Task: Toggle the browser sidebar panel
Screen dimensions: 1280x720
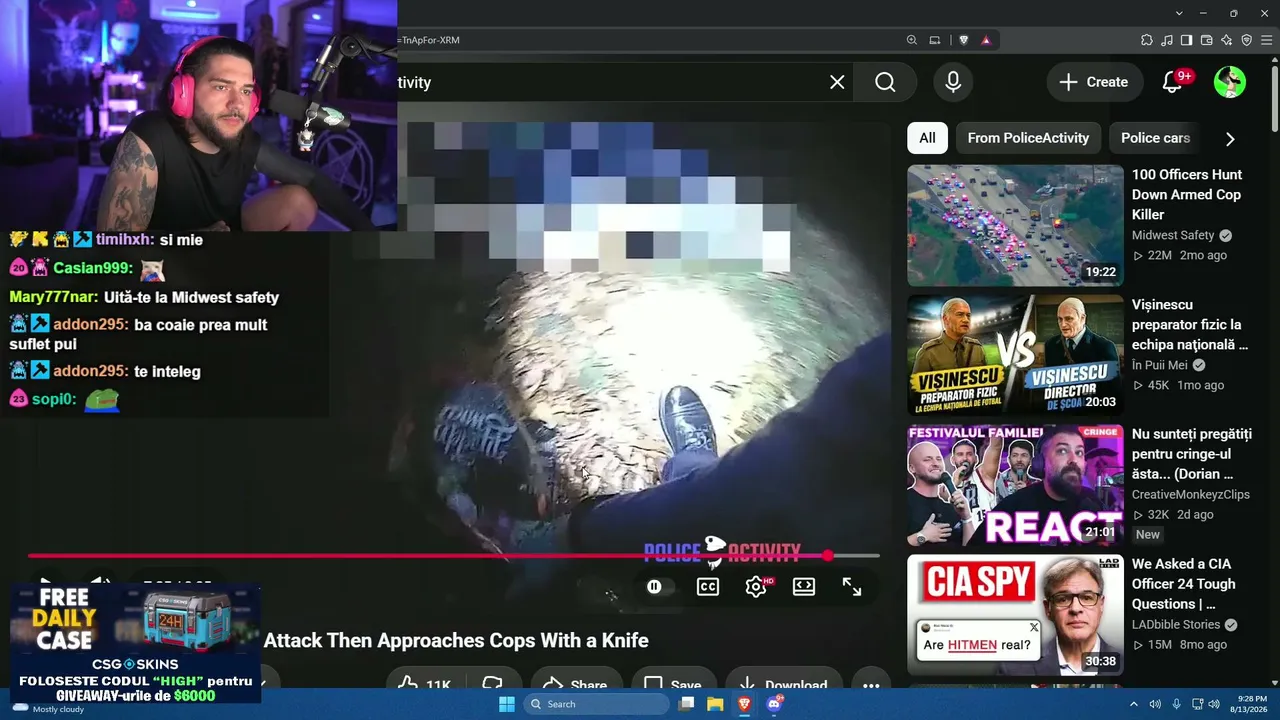Action: (1187, 40)
